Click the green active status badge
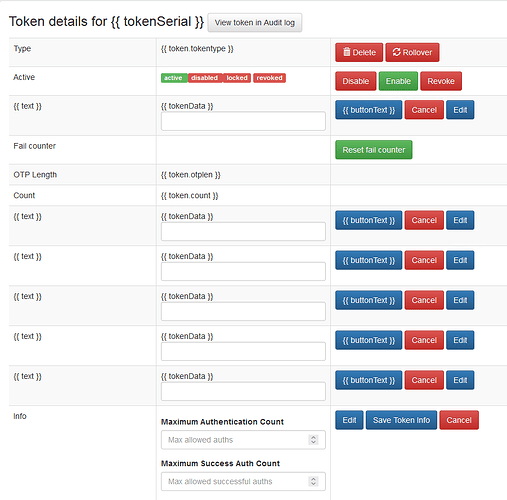507x500 pixels. tap(174, 78)
